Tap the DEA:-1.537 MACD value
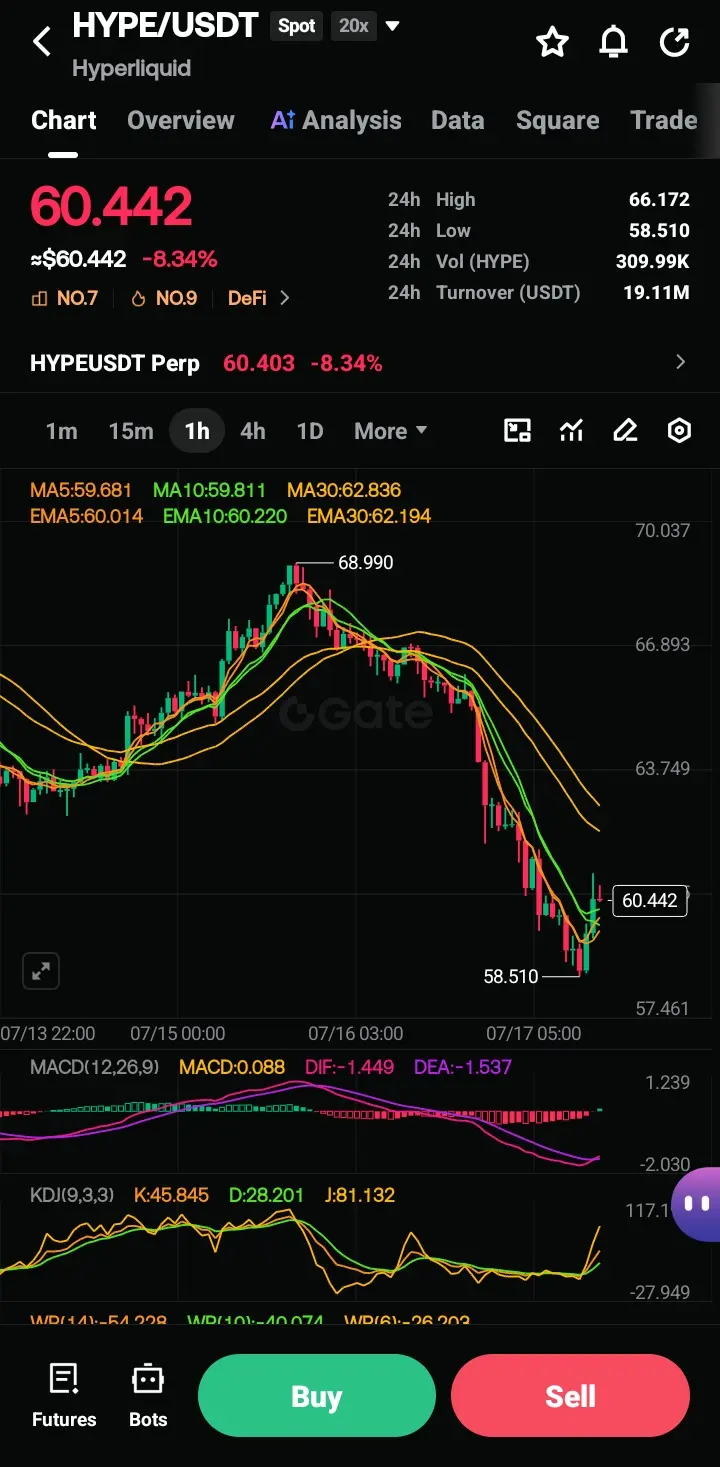The width and height of the screenshot is (720, 1467). coord(463,1067)
